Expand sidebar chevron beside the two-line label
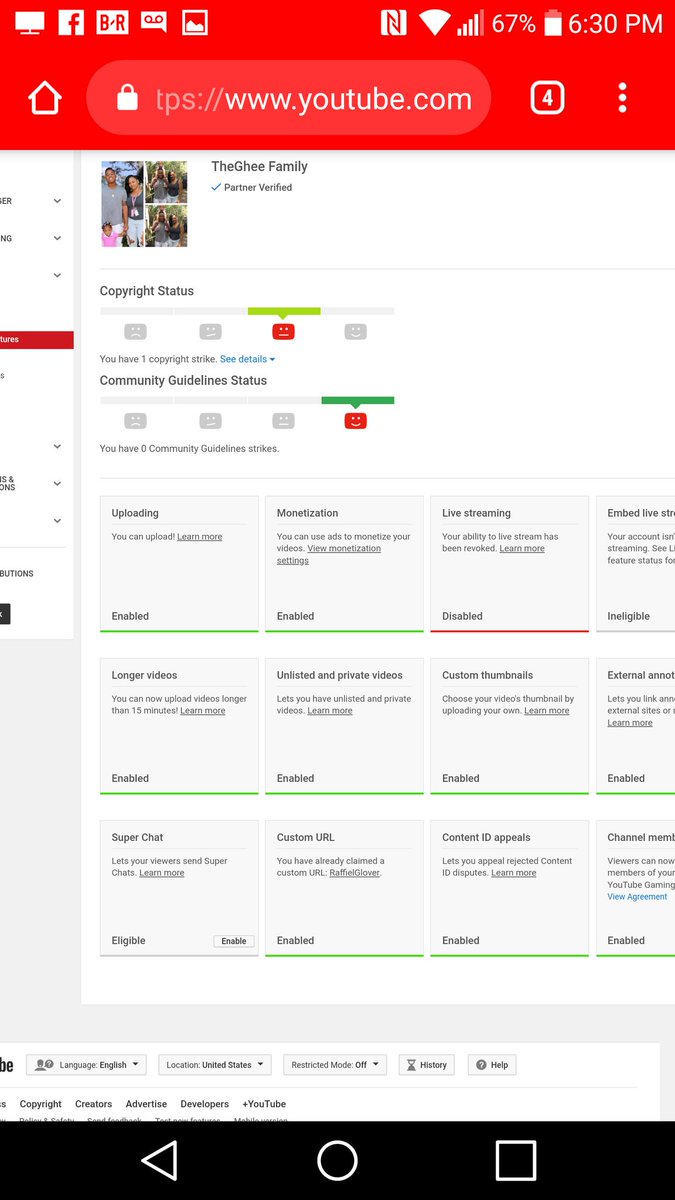This screenshot has width=675, height=1200. [57, 483]
